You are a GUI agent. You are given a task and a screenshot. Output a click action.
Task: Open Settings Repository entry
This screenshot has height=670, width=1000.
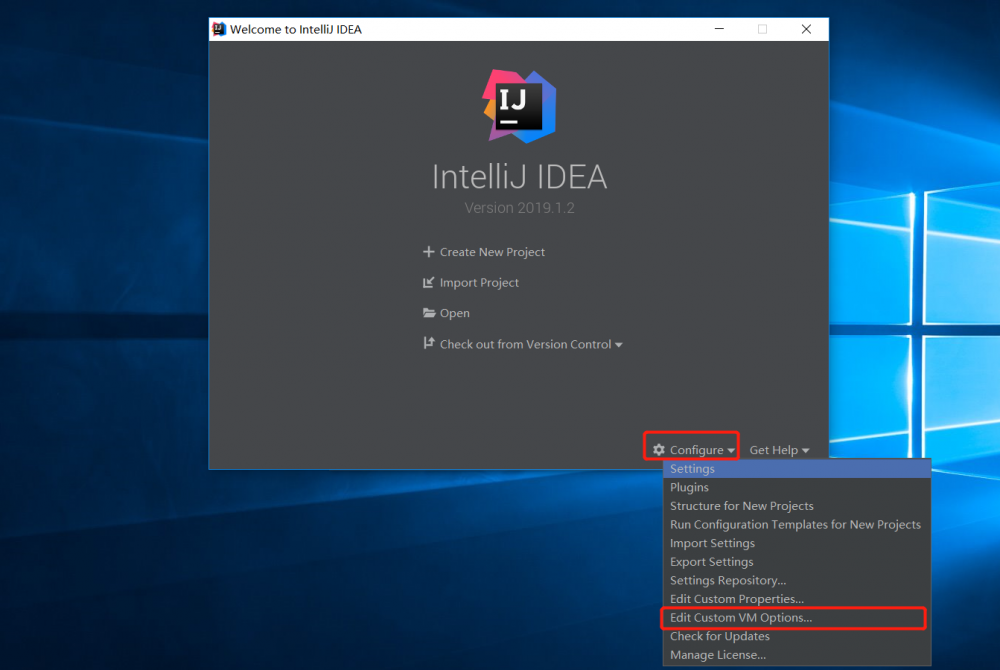coord(727,580)
